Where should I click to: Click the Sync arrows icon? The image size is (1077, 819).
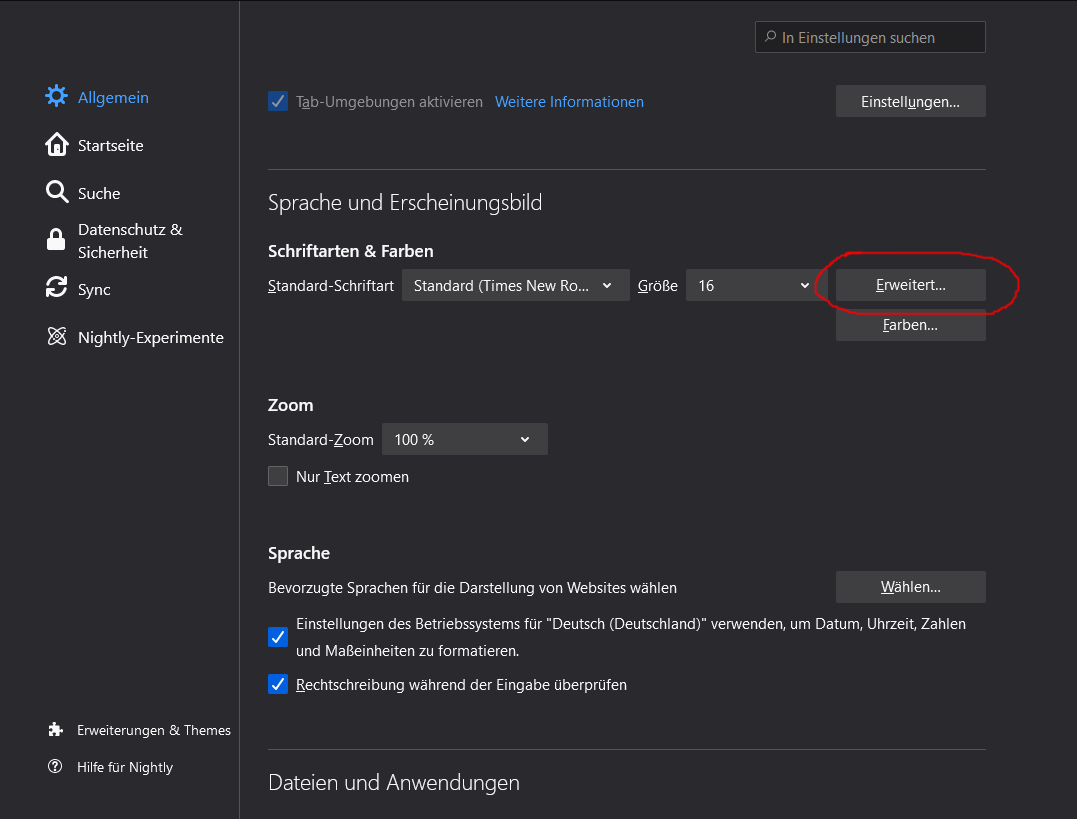point(57,289)
